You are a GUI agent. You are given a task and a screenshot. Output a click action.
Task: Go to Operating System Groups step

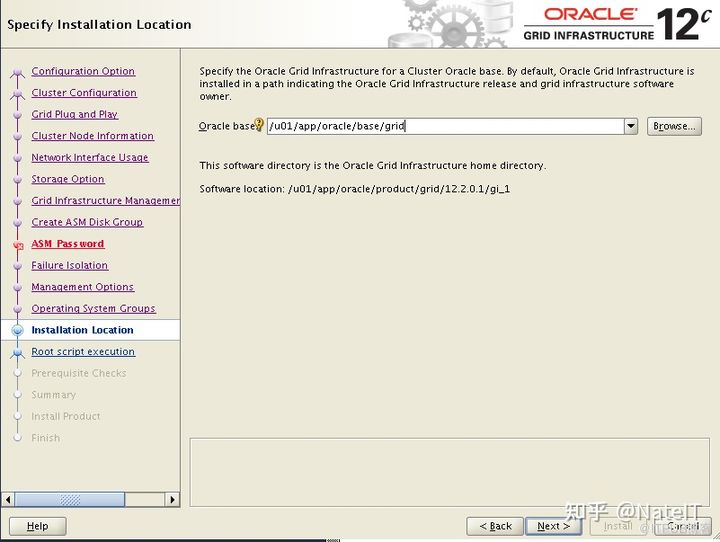pyautogui.click(x=94, y=309)
